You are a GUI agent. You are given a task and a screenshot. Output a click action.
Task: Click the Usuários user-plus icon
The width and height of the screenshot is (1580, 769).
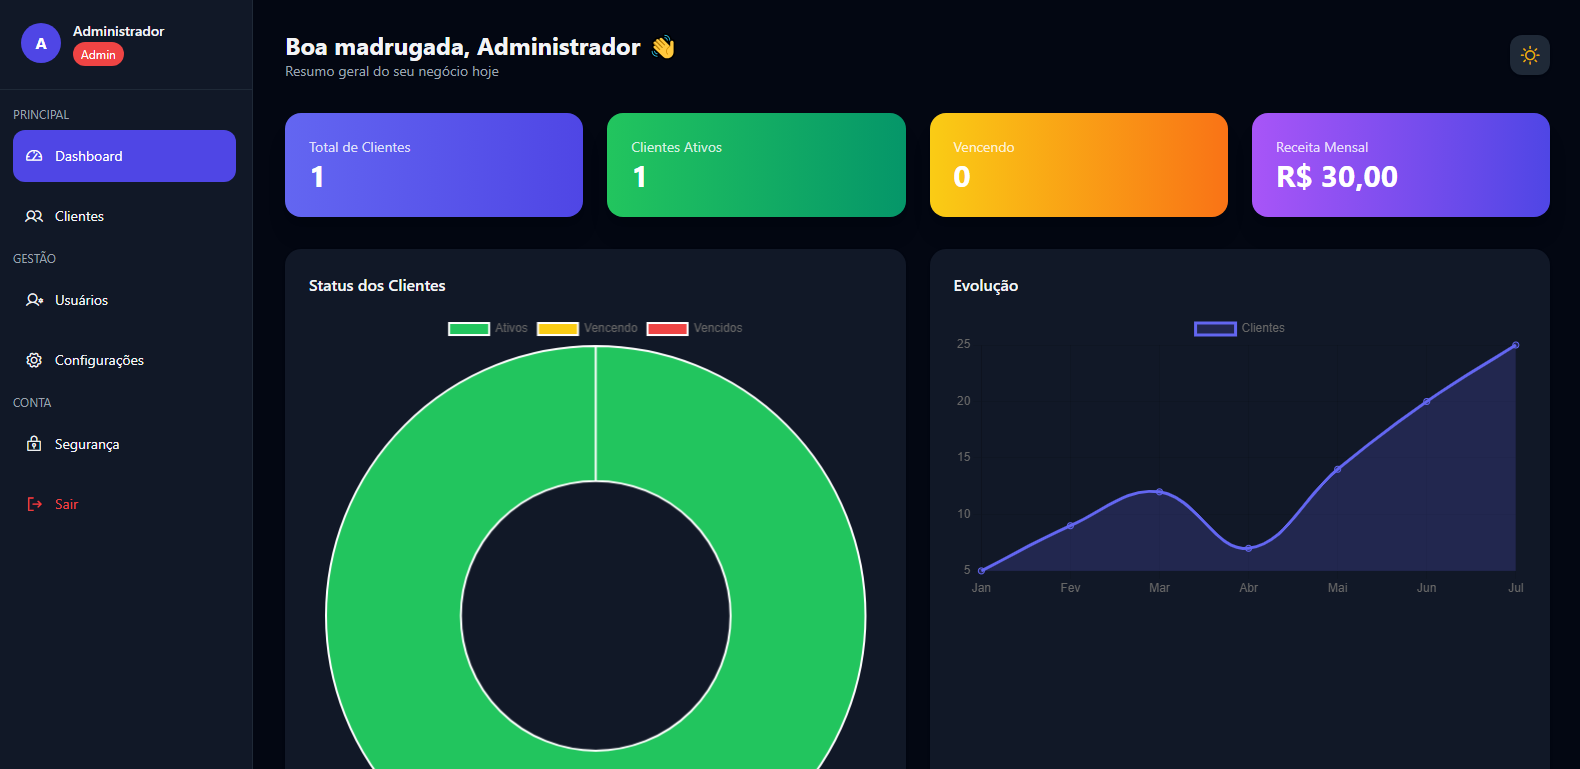point(34,300)
